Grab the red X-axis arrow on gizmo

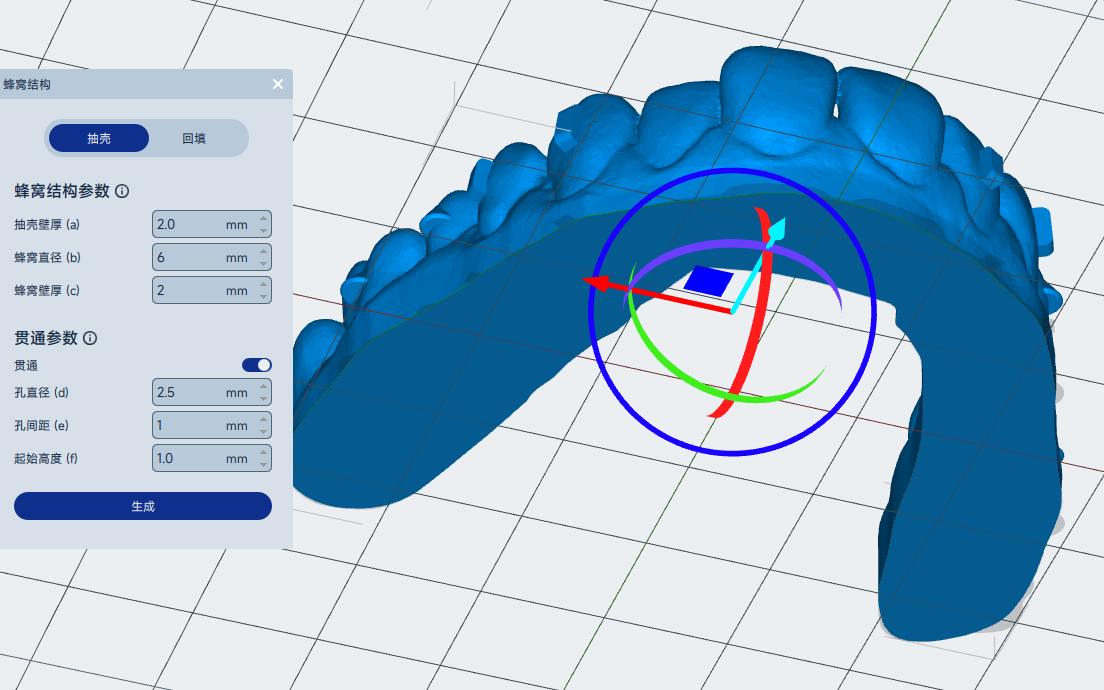(x=597, y=283)
